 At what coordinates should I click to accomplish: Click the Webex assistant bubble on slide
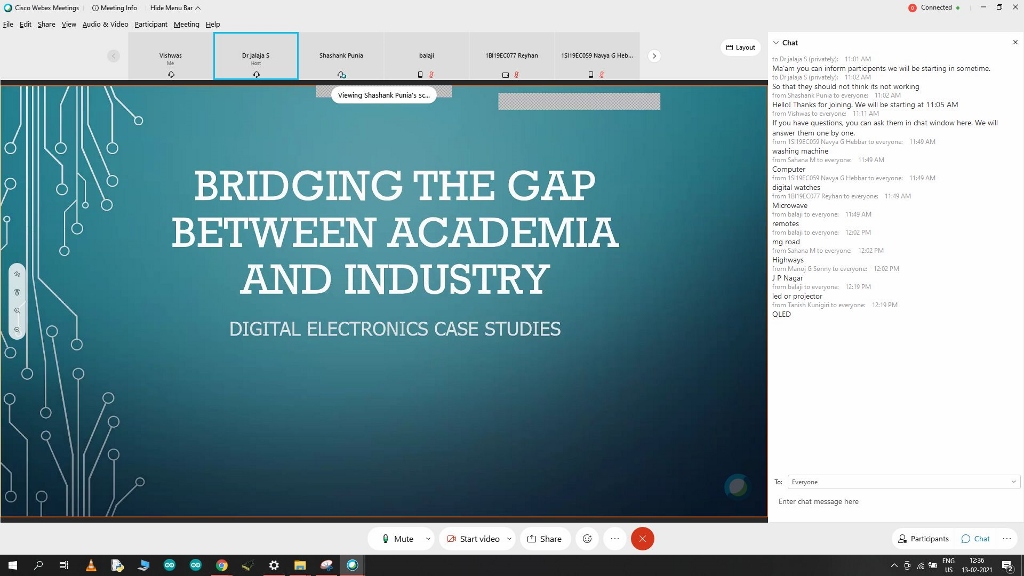[737, 487]
